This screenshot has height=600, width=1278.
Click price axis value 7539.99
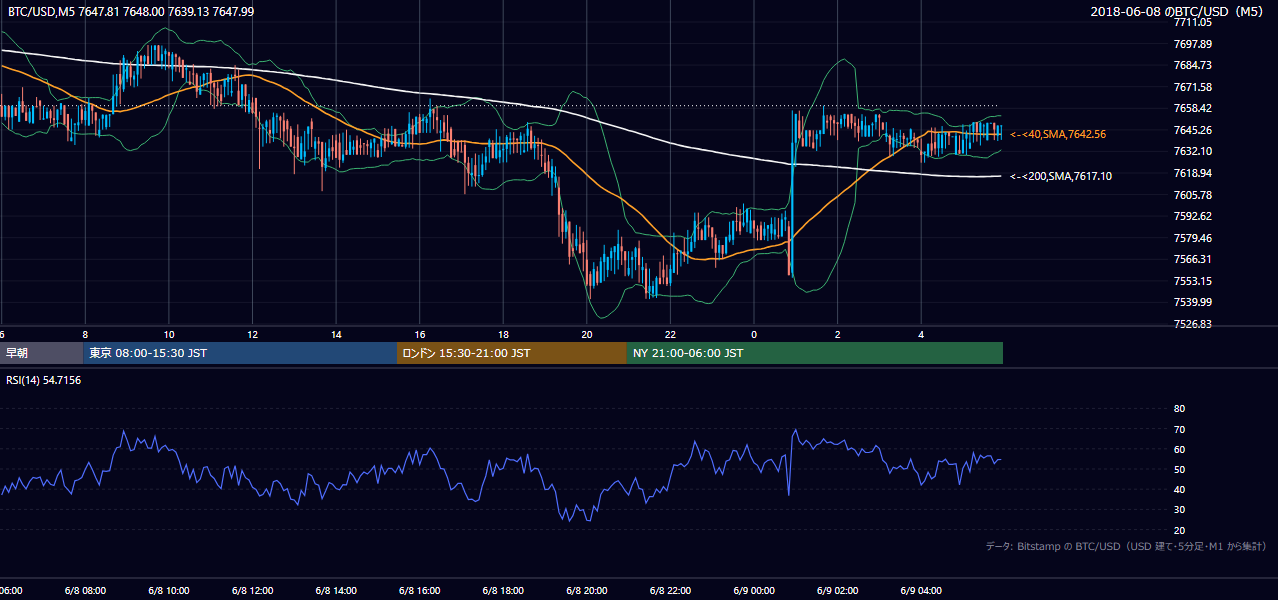[x=1192, y=302]
